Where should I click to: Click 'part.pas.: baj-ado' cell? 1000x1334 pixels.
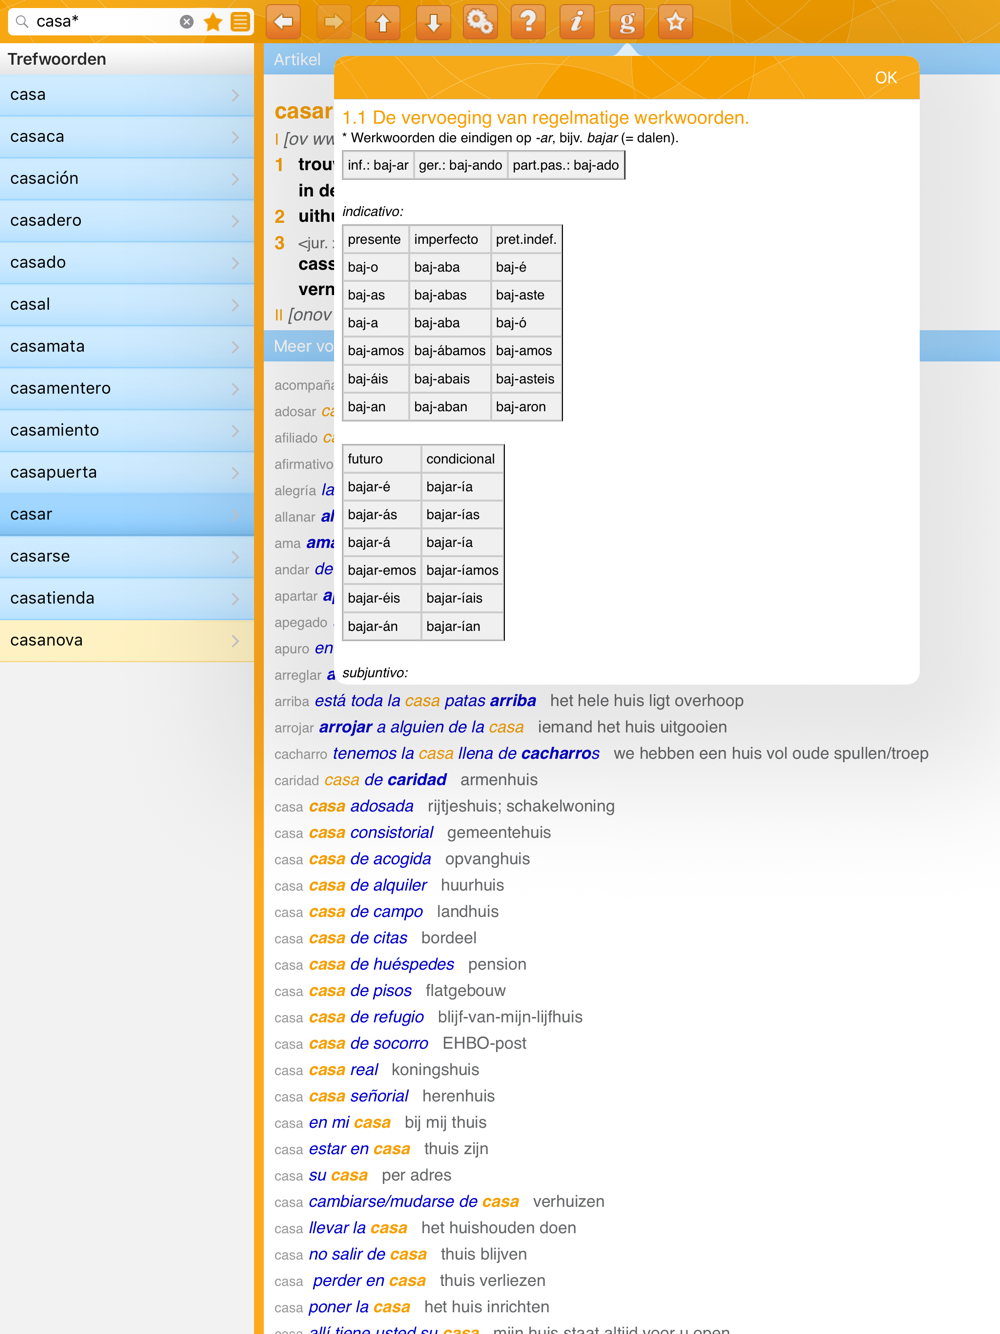tap(566, 166)
